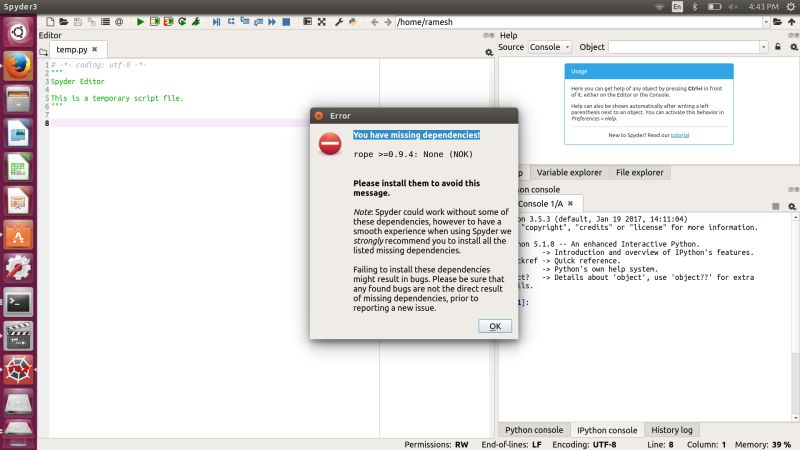The height and width of the screenshot is (450, 800).
Task: Stop kernel square icon in console
Action: pos(776,206)
